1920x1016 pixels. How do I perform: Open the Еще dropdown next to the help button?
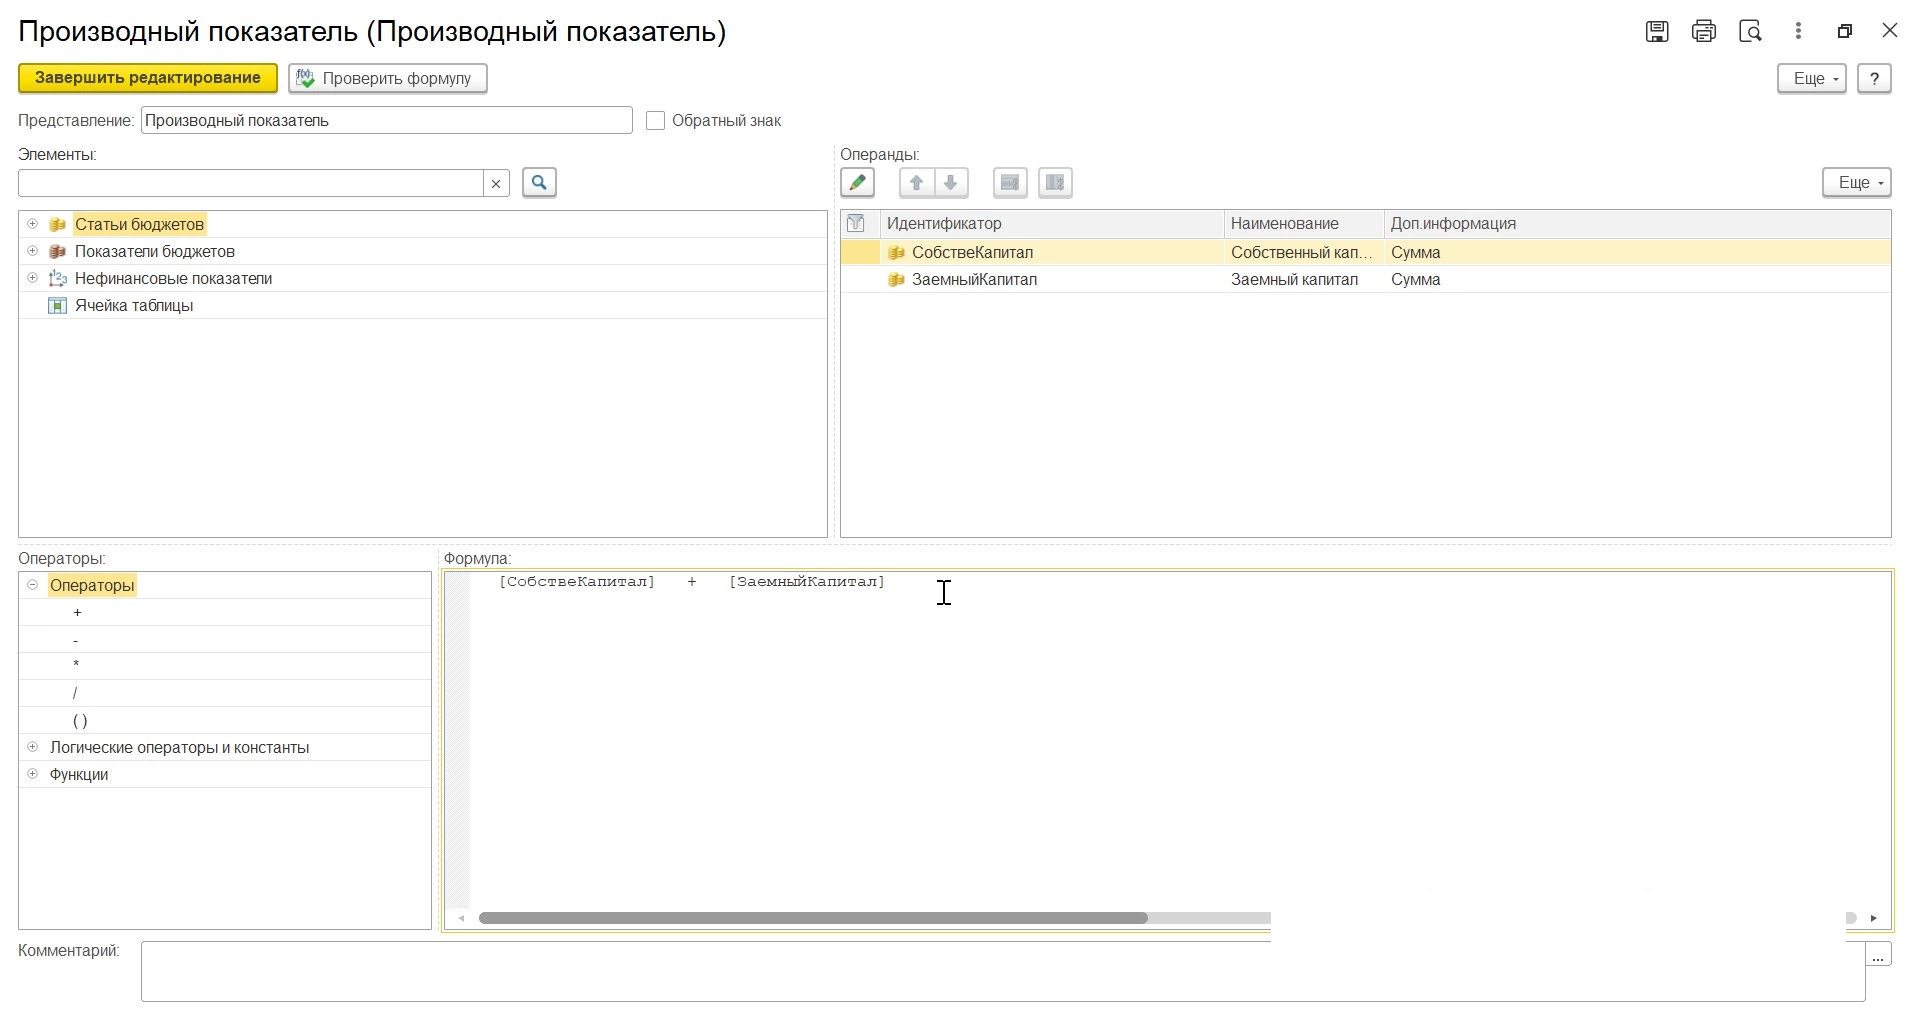click(1812, 78)
